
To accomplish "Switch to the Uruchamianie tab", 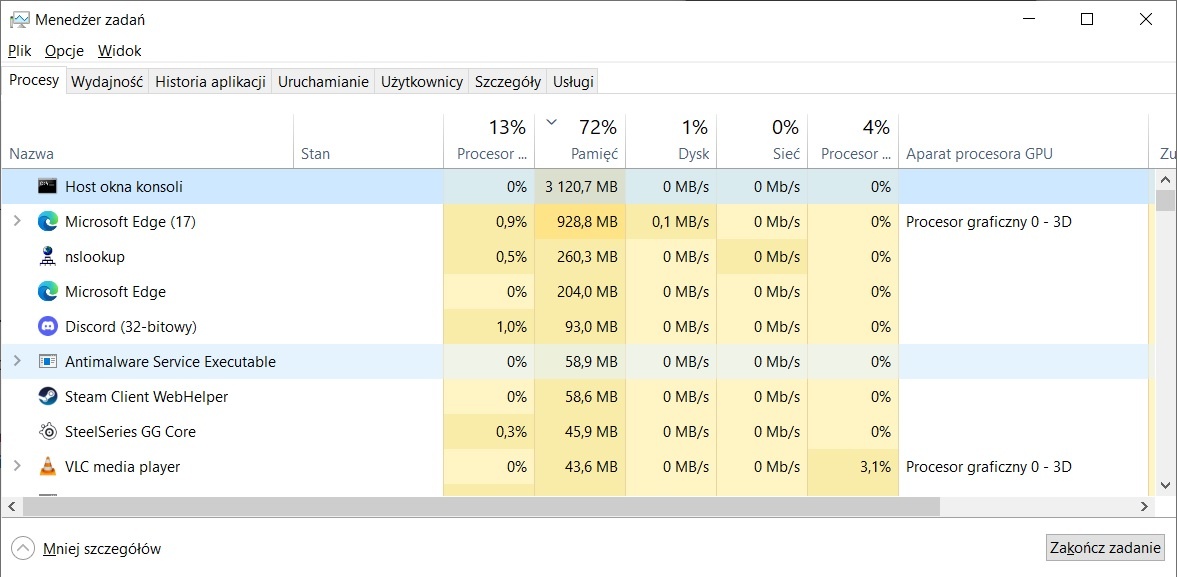I will [x=324, y=82].
